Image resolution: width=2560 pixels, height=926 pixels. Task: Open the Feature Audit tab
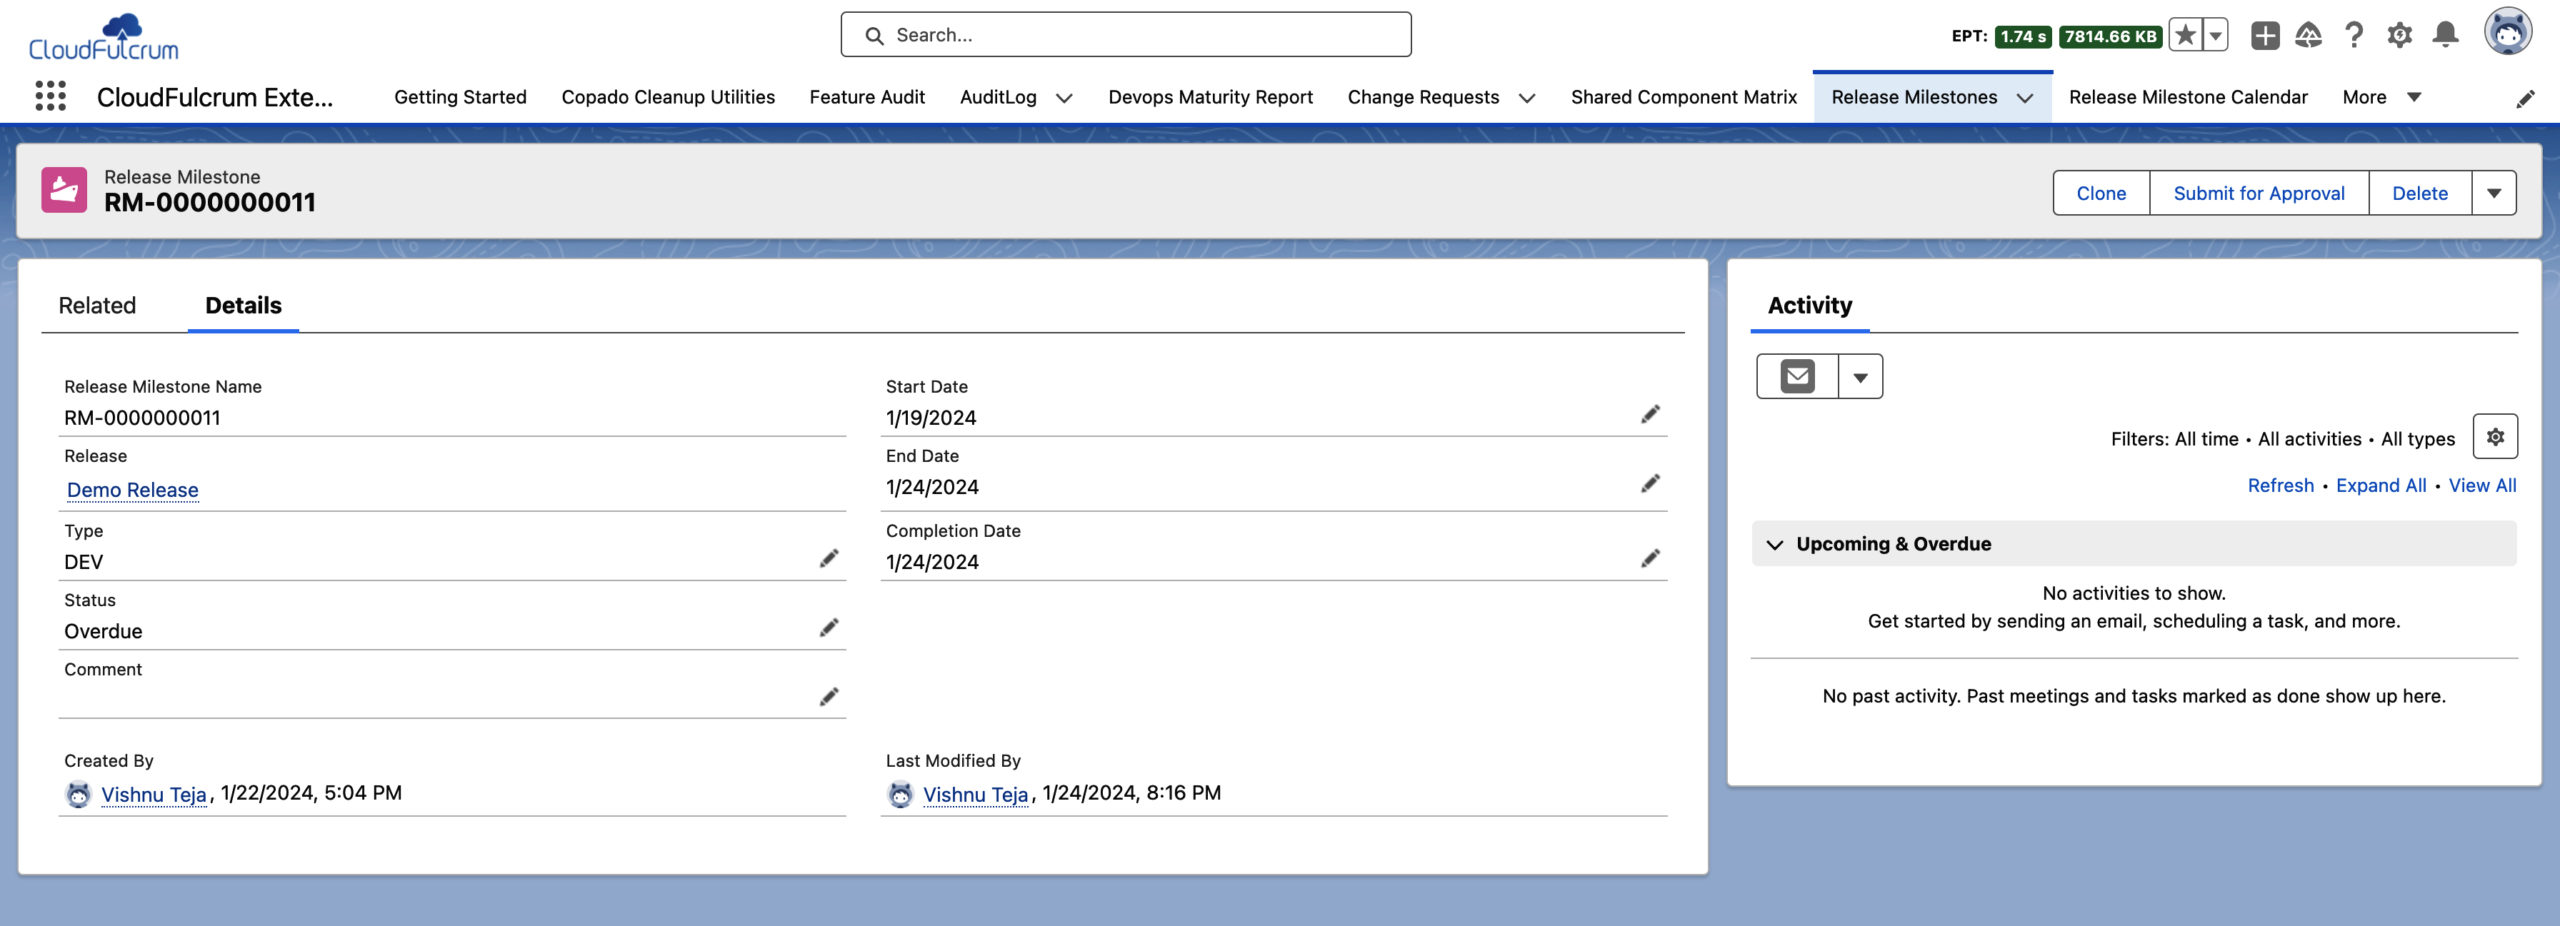click(867, 97)
